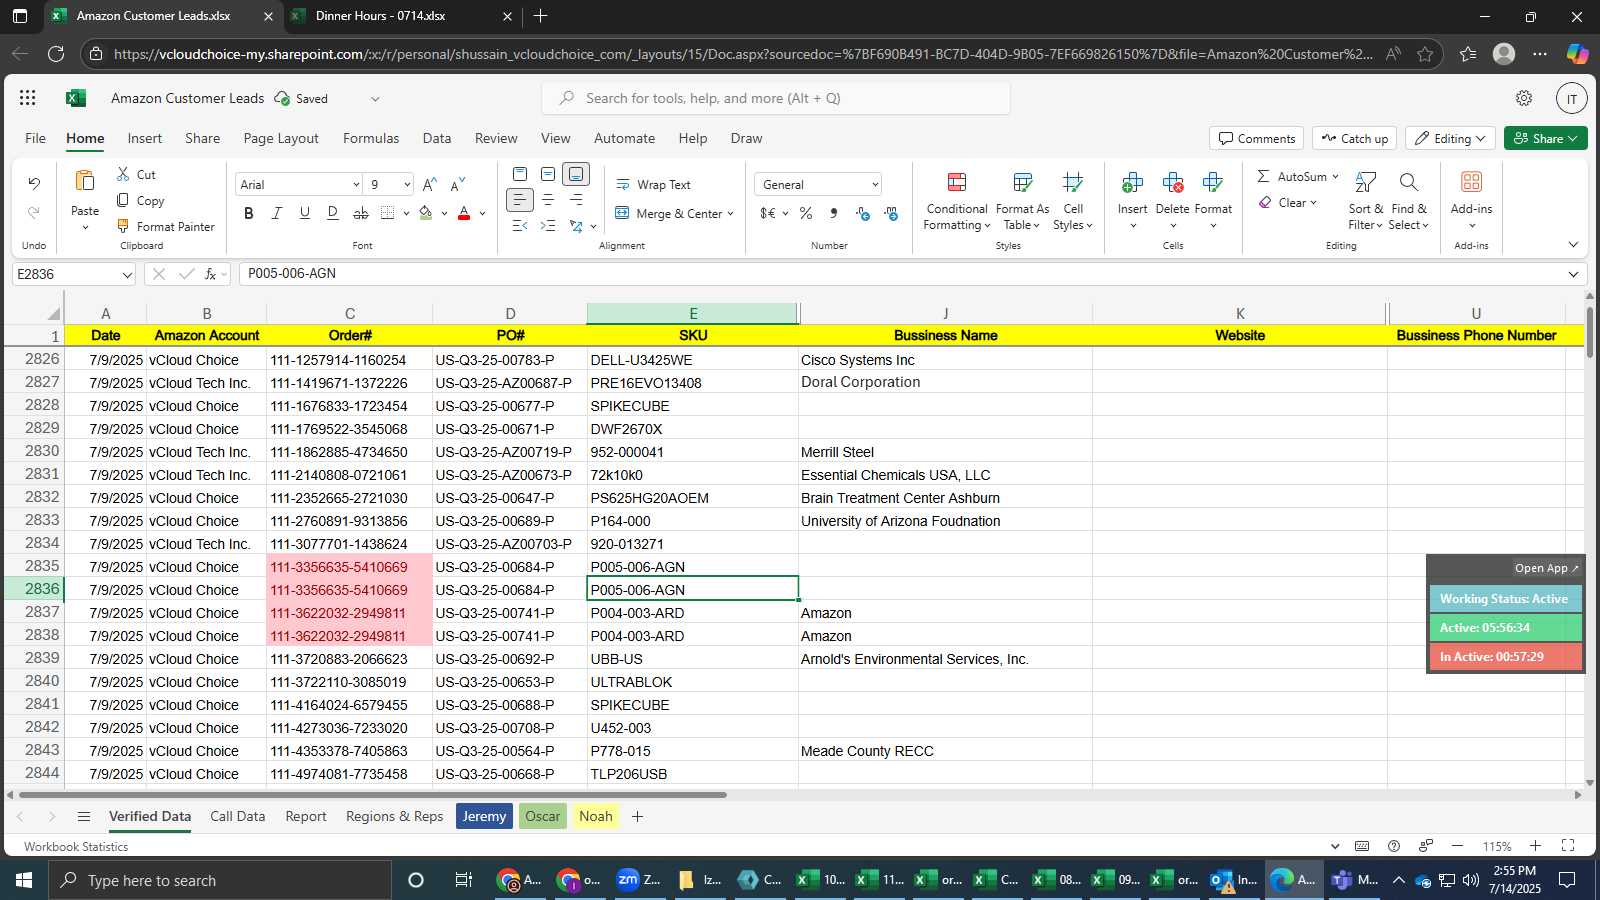Open the Merge & Center dropdown arrow
1600x900 pixels.
(x=731, y=213)
